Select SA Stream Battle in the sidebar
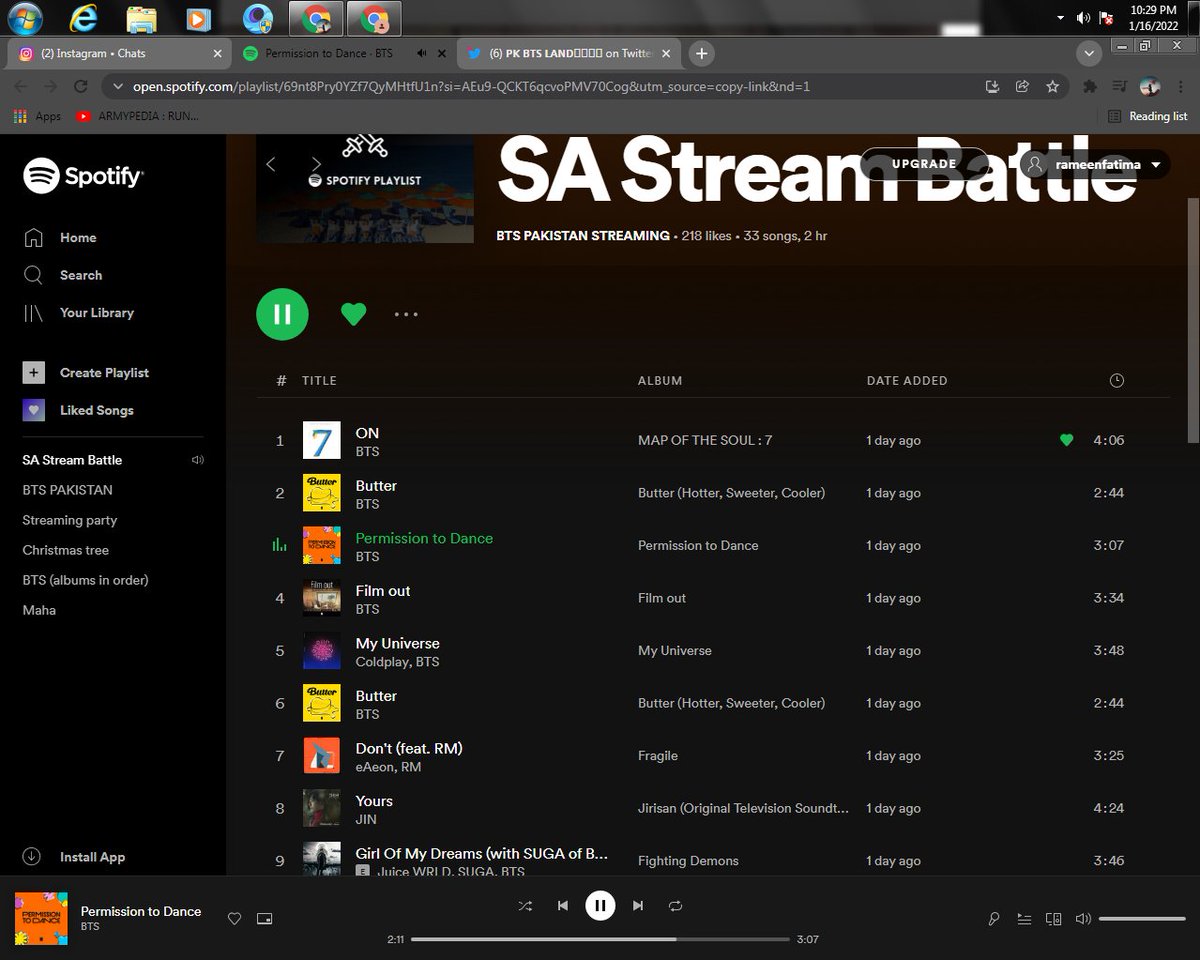1200x960 pixels. point(72,460)
